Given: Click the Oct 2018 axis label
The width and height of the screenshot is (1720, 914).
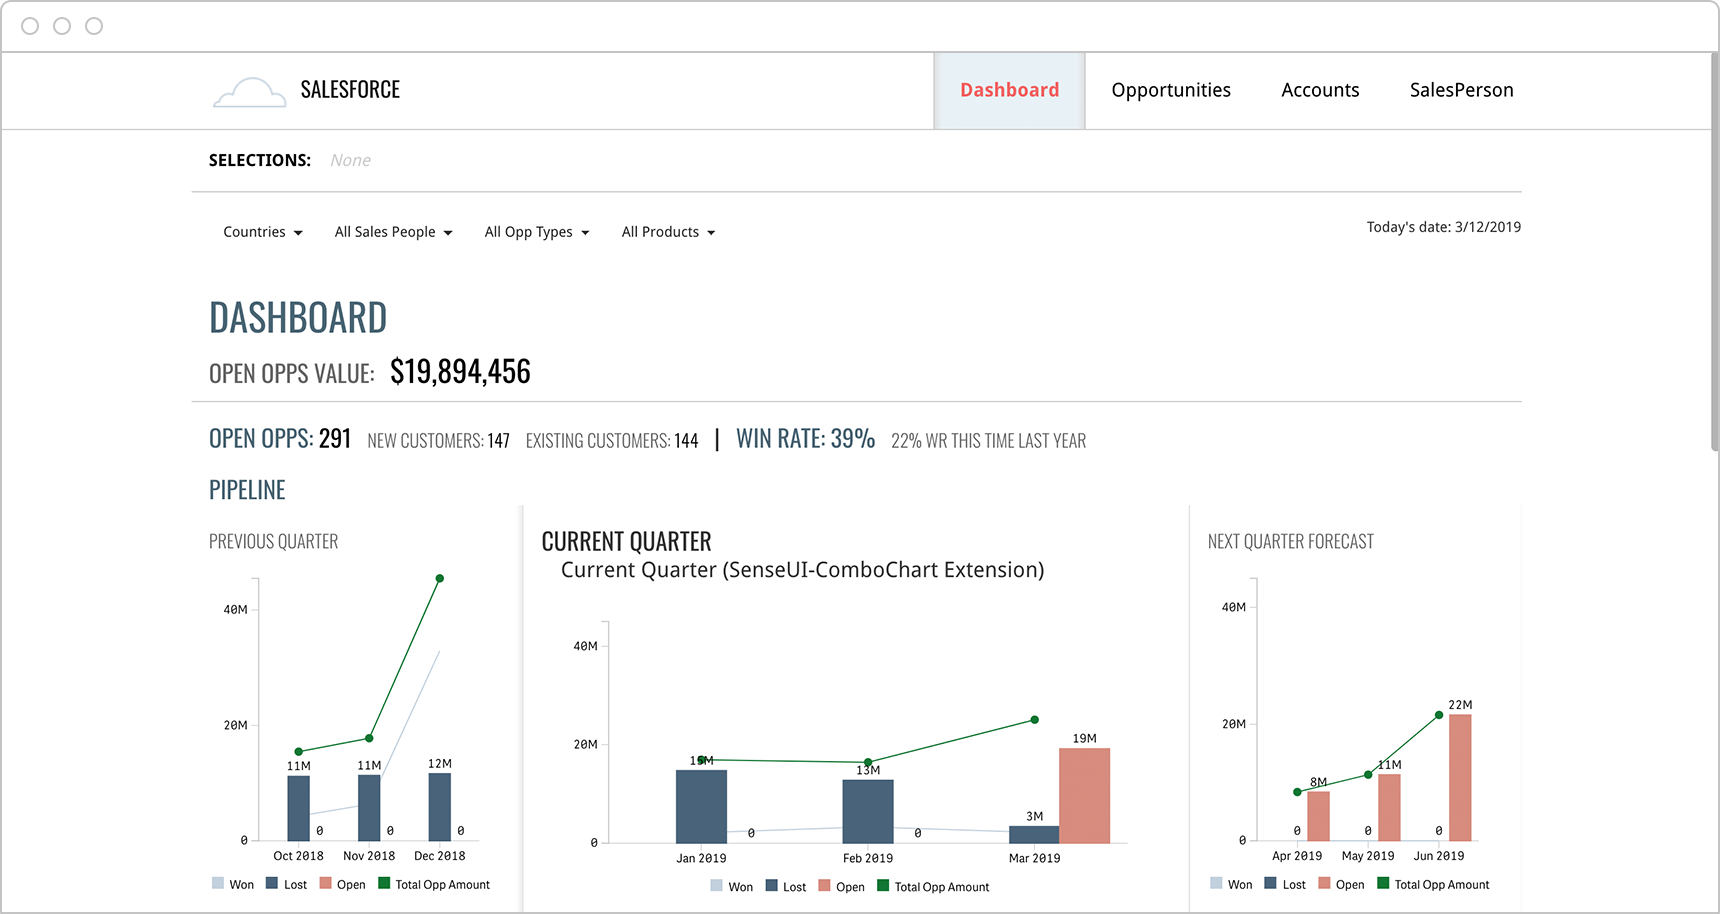Looking at the screenshot, I should tap(298, 856).
